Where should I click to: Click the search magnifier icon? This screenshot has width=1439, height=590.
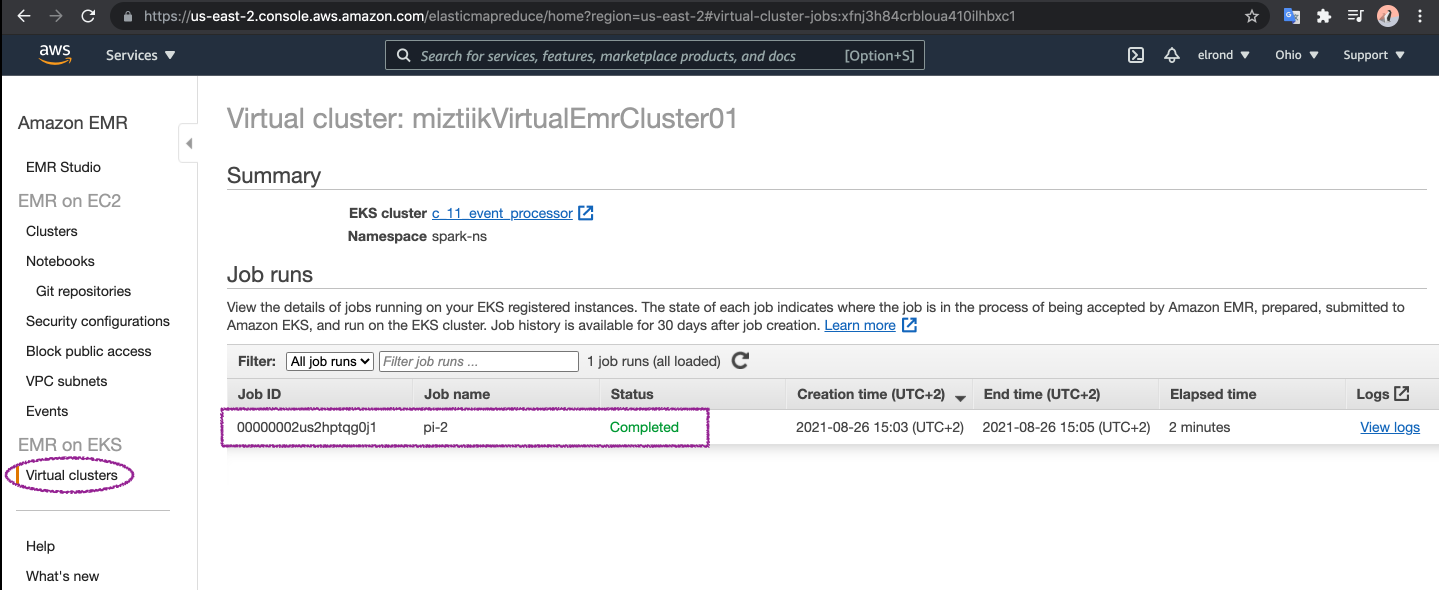click(404, 56)
